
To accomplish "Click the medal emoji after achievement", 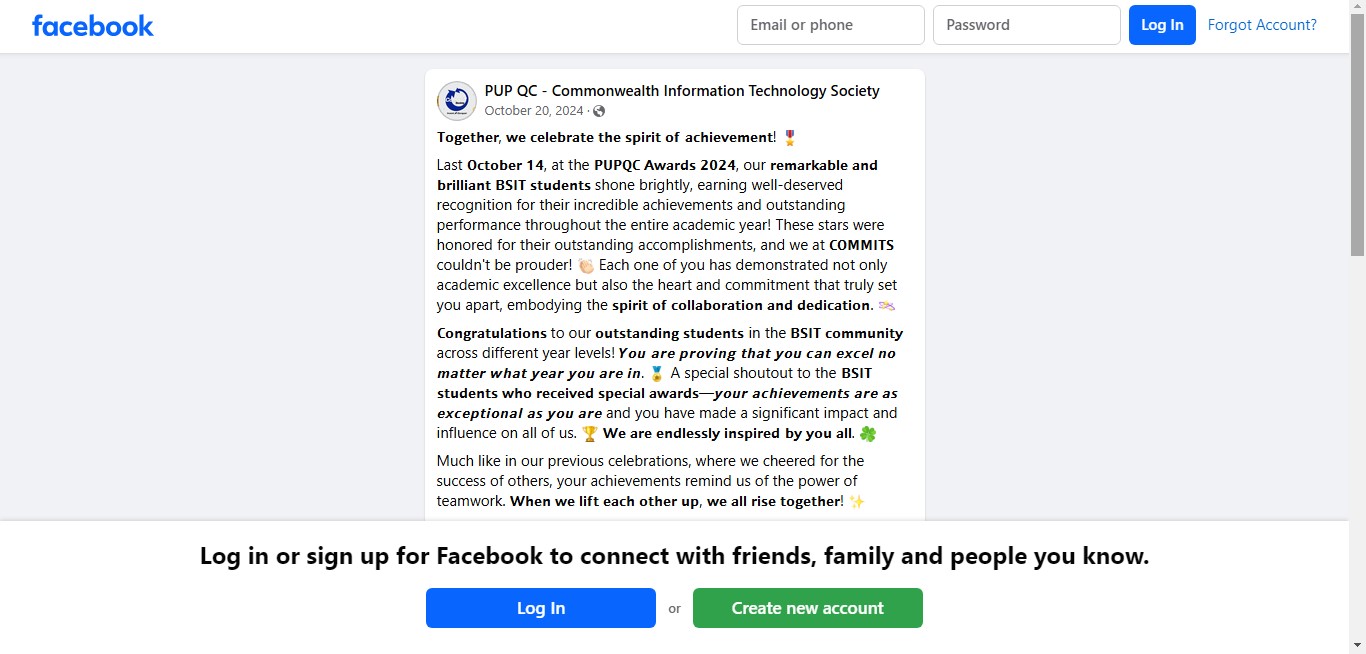I will tap(790, 138).
